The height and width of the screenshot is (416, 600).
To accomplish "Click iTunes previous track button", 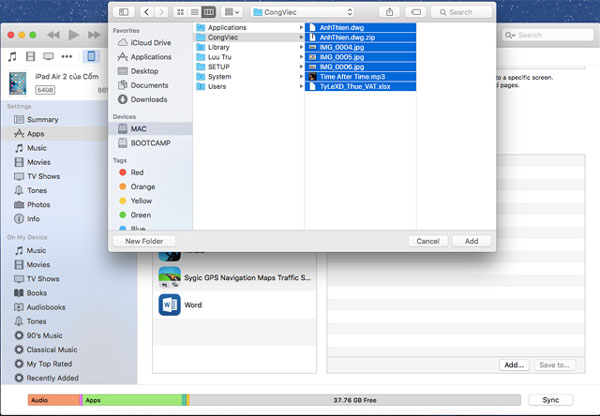I will pyautogui.click(x=53, y=35).
